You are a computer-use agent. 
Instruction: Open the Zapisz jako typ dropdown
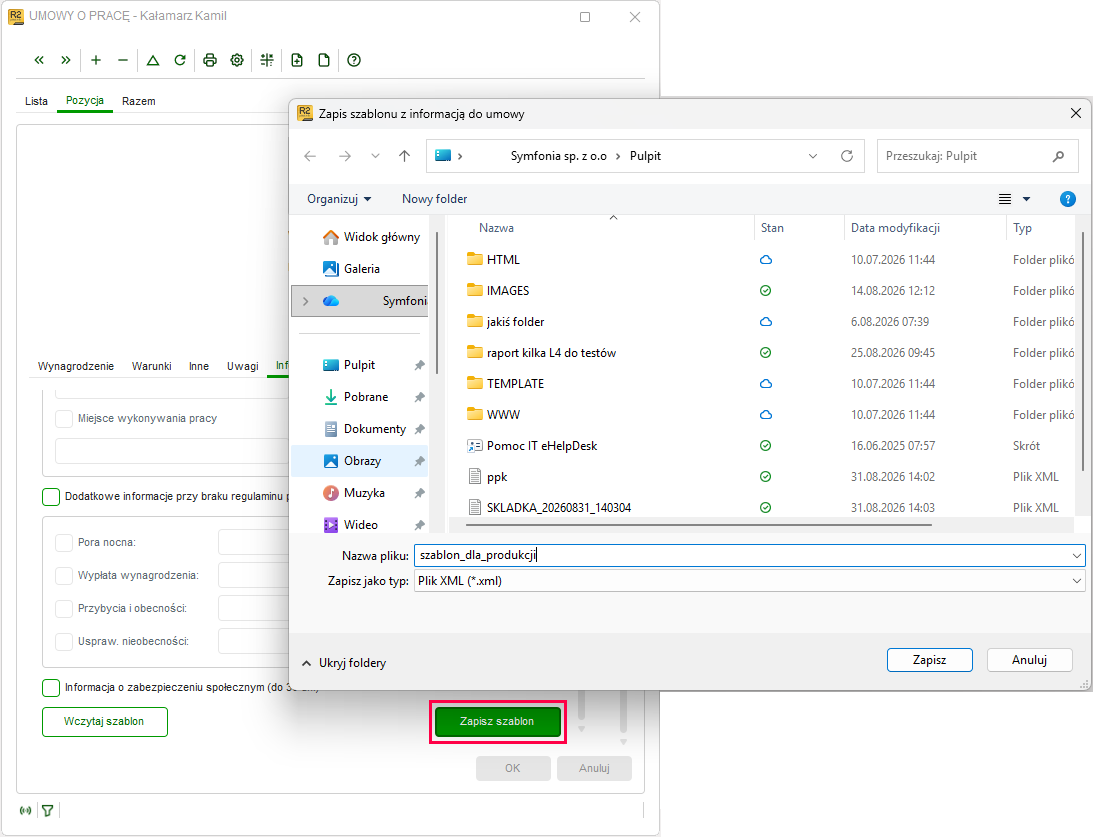pyautogui.click(x=749, y=581)
